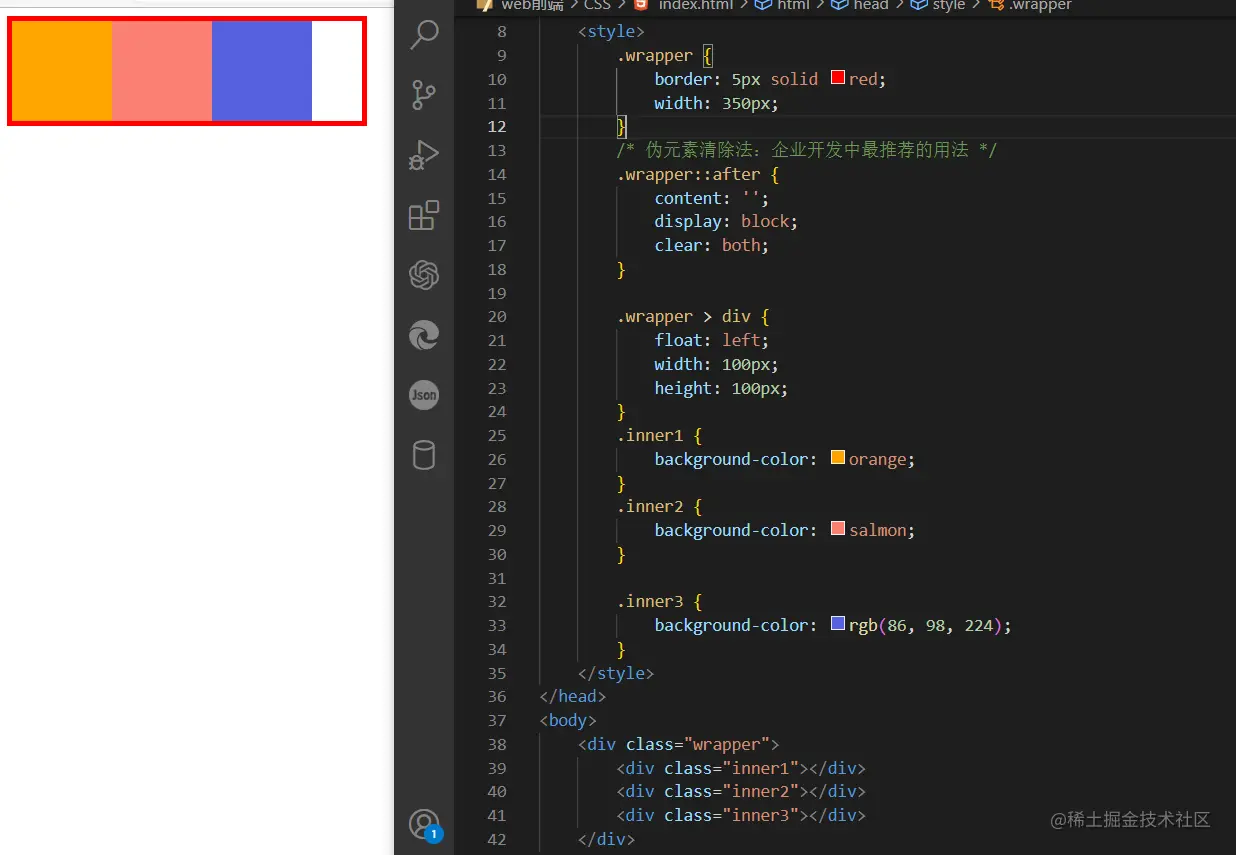Click the blue box in the browser preview
This screenshot has width=1236, height=855.
pos(262,71)
